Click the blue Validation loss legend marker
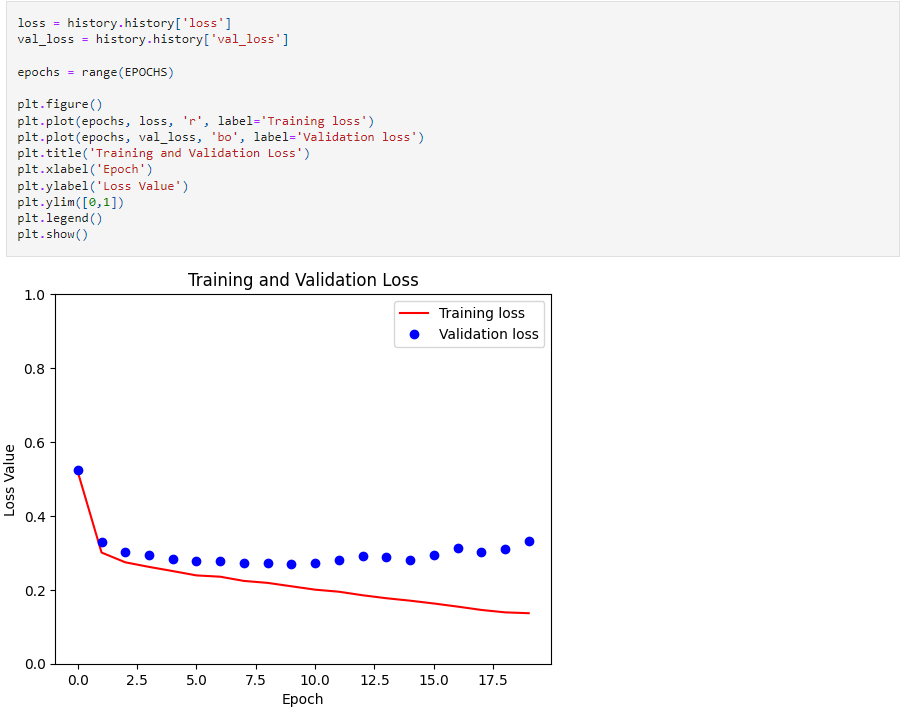The height and width of the screenshot is (710, 900). point(414,335)
